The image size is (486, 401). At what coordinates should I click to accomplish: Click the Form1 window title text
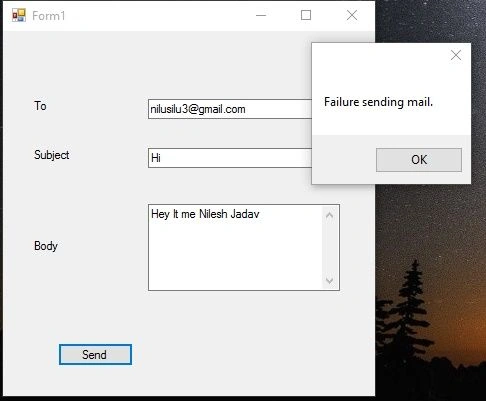point(49,16)
